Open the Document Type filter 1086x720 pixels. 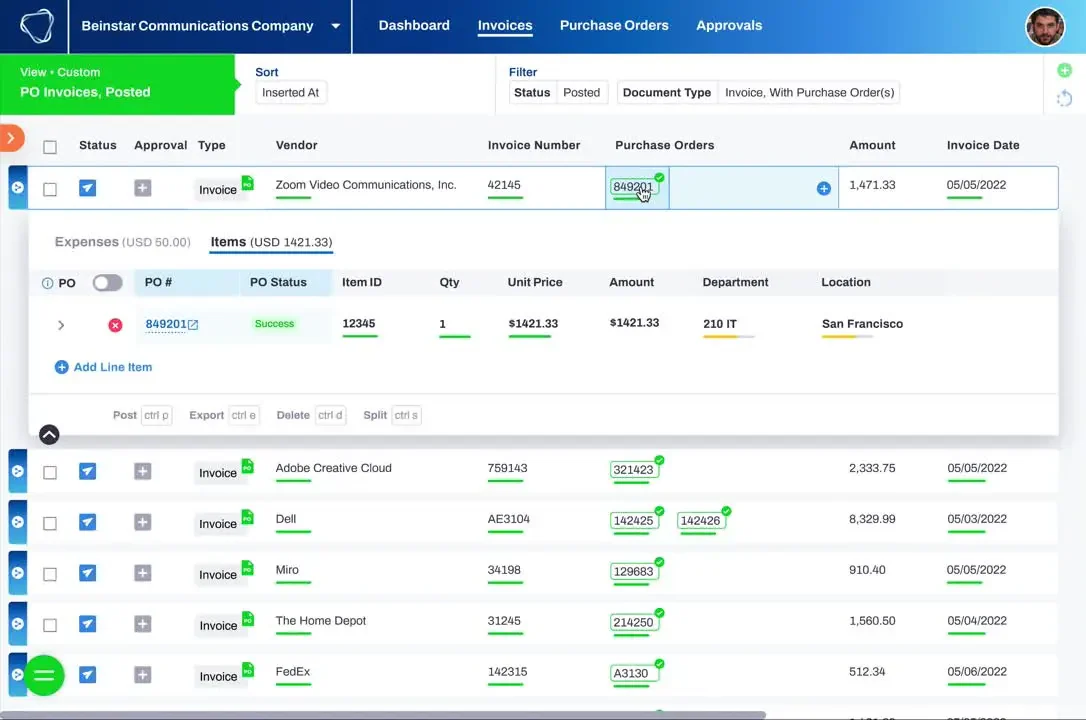pos(758,92)
